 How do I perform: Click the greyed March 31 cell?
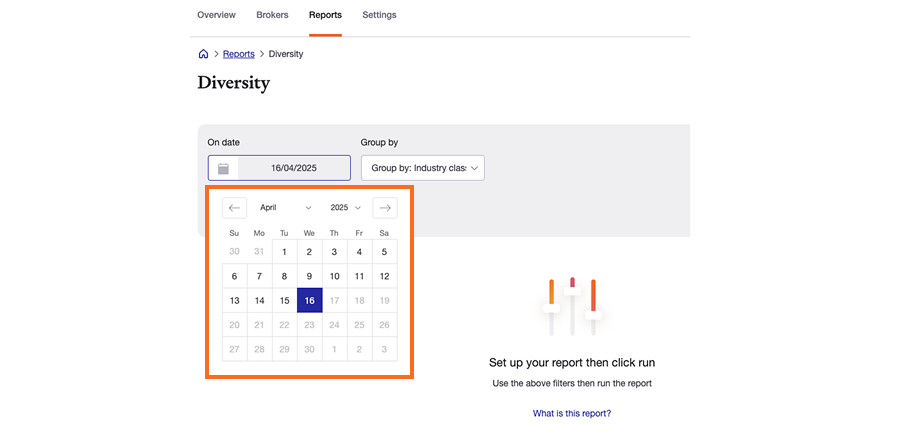click(x=259, y=252)
